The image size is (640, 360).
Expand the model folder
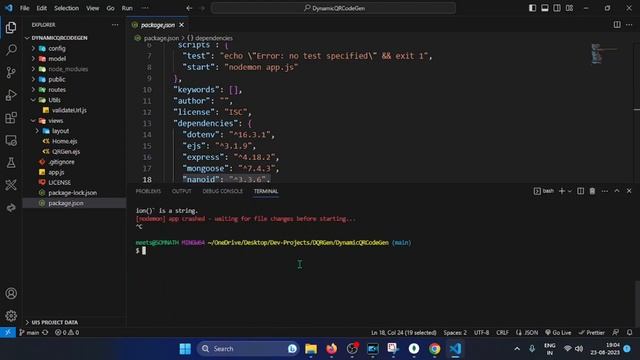[x=33, y=59]
